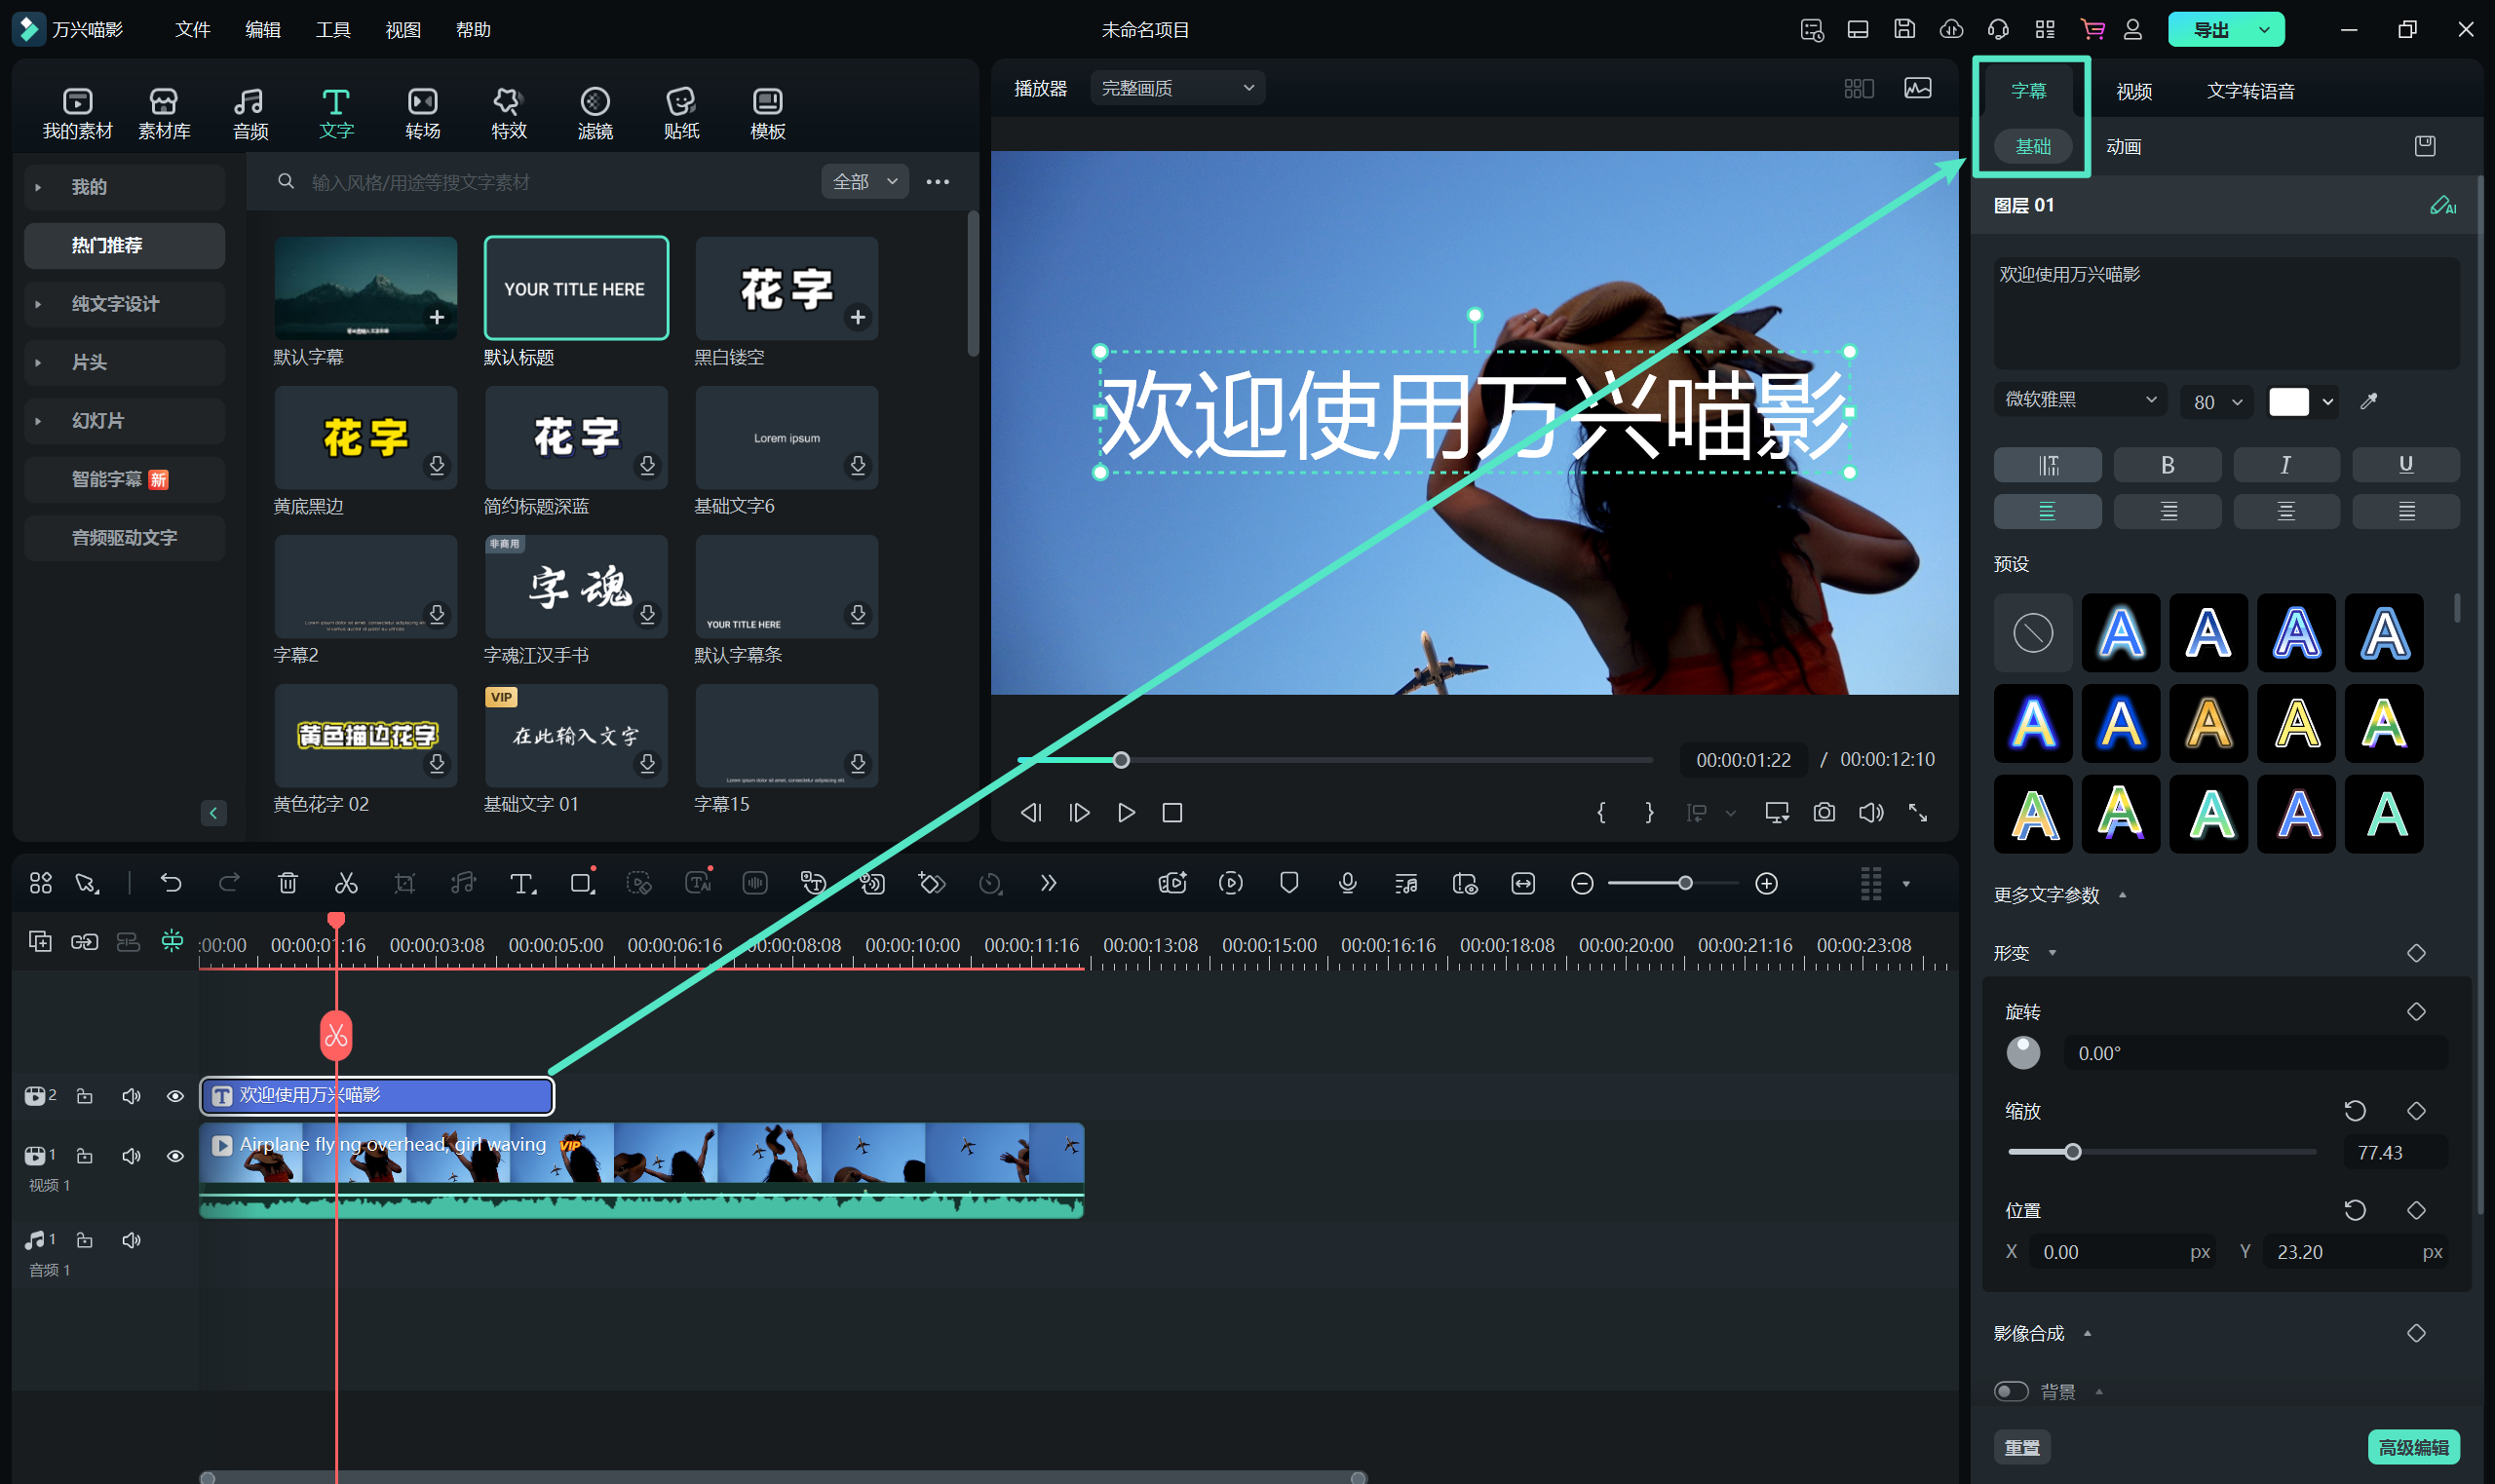This screenshot has height=1484, width=2495.
Task: Click the voiceover microphone icon
Action: pos(1347,883)
